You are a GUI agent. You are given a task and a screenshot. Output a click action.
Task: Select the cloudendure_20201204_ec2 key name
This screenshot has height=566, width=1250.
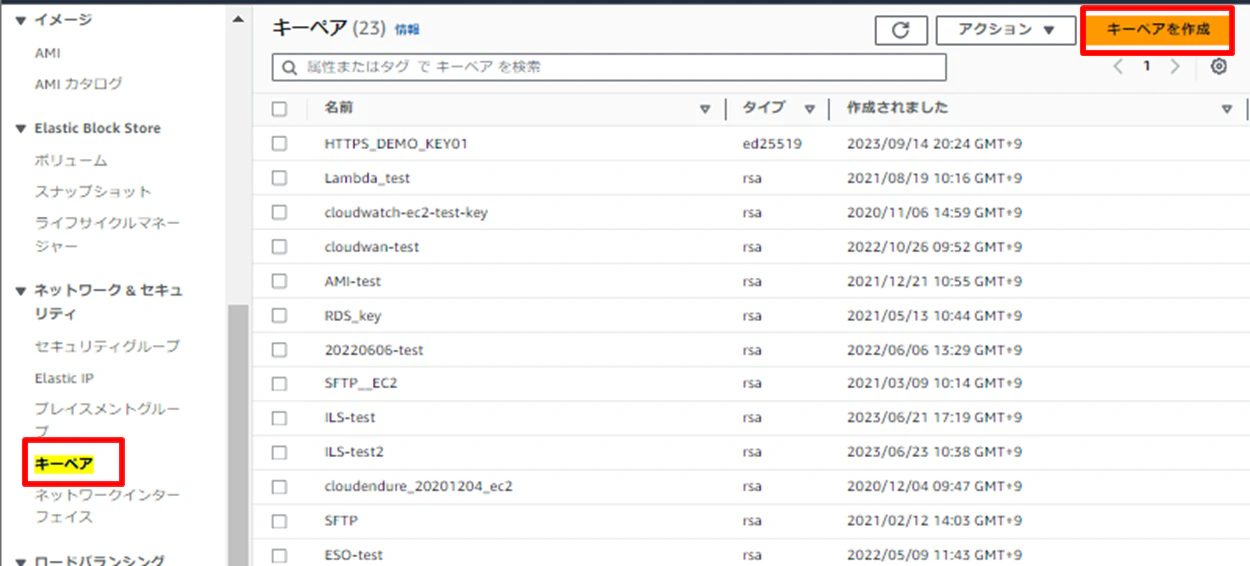(419, 486)
